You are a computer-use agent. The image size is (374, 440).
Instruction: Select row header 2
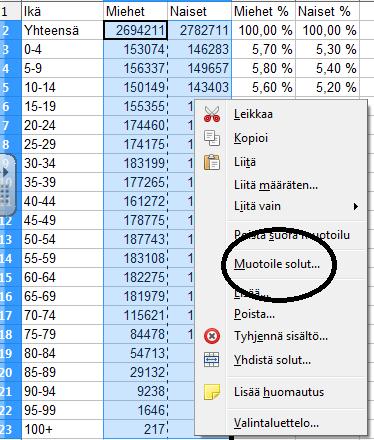[10, 31]
